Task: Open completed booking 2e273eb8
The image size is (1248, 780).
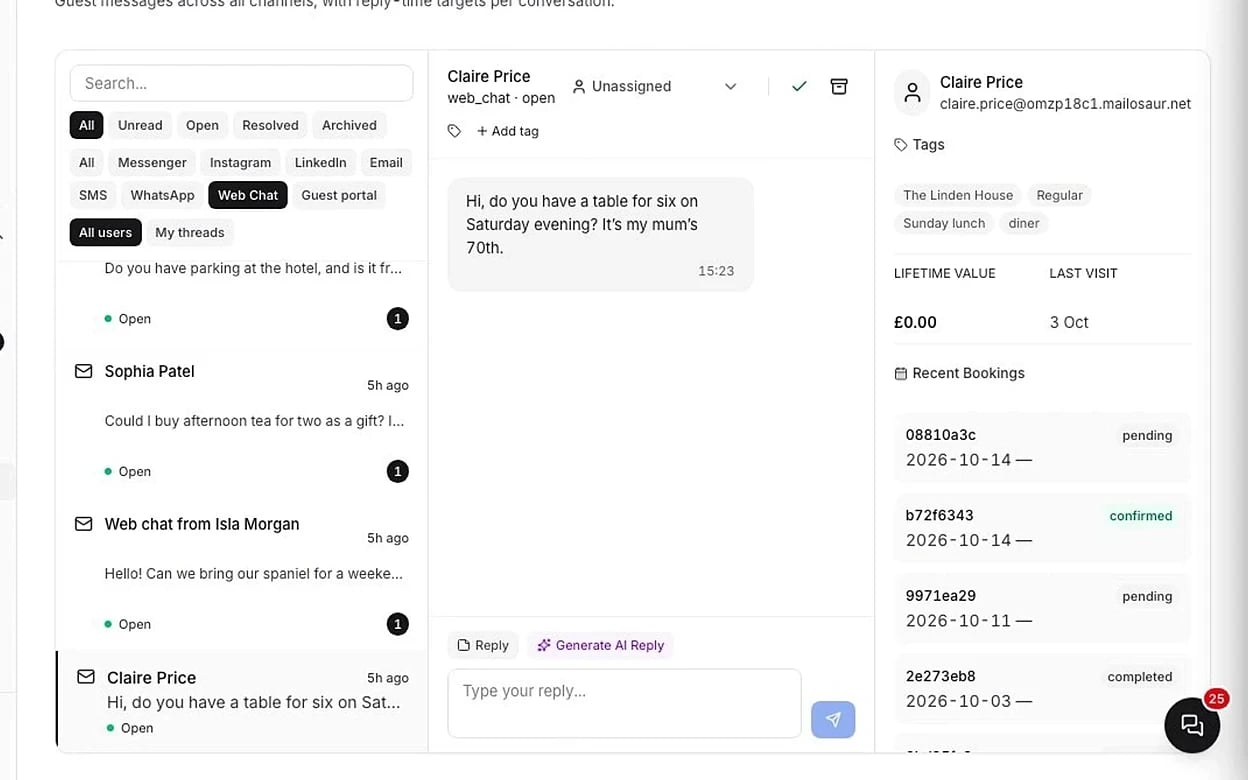Action: tap(1042, 689)
